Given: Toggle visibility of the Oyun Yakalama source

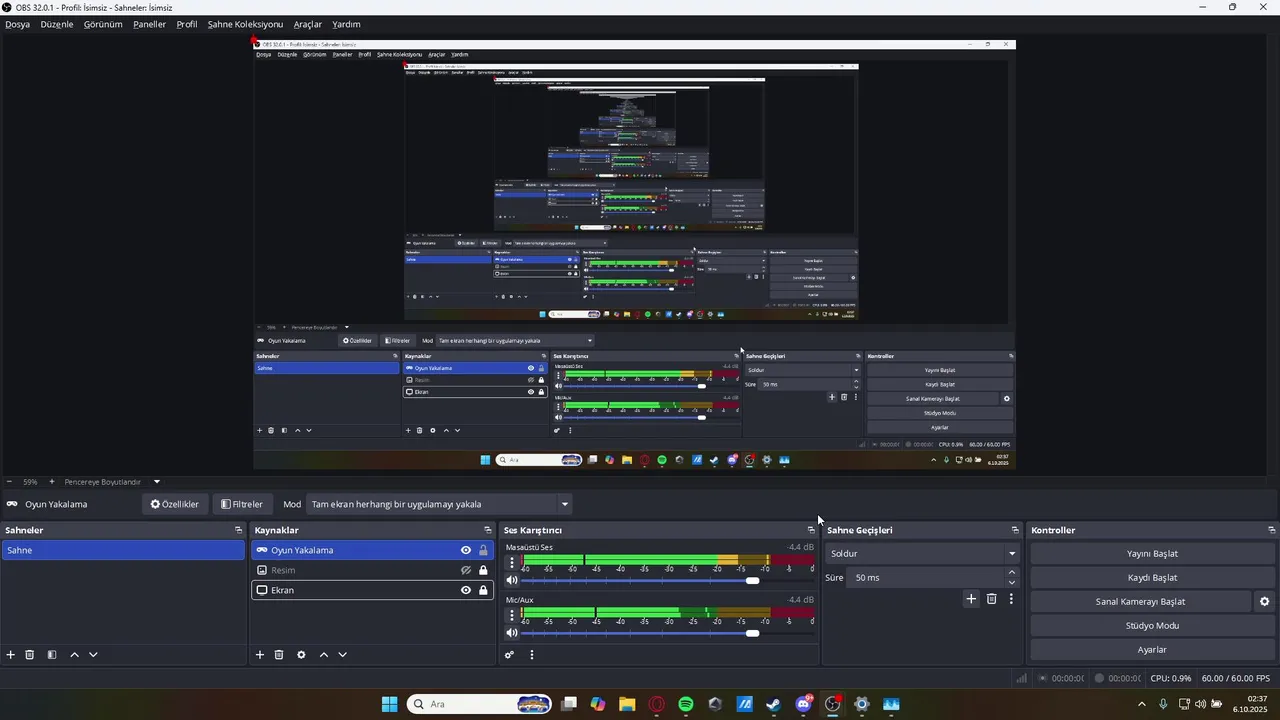Looking at the screenshot, I should 466,550.
